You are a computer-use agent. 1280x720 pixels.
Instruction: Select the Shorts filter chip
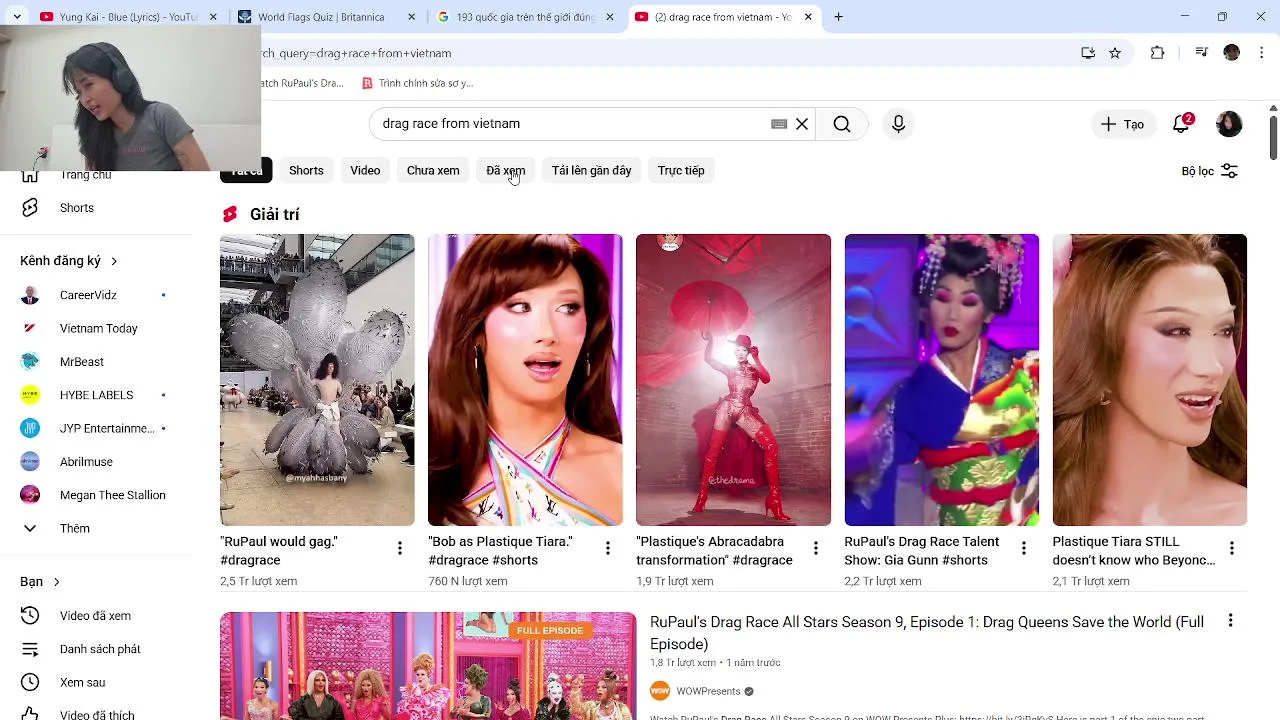click(x=306, y=171)
